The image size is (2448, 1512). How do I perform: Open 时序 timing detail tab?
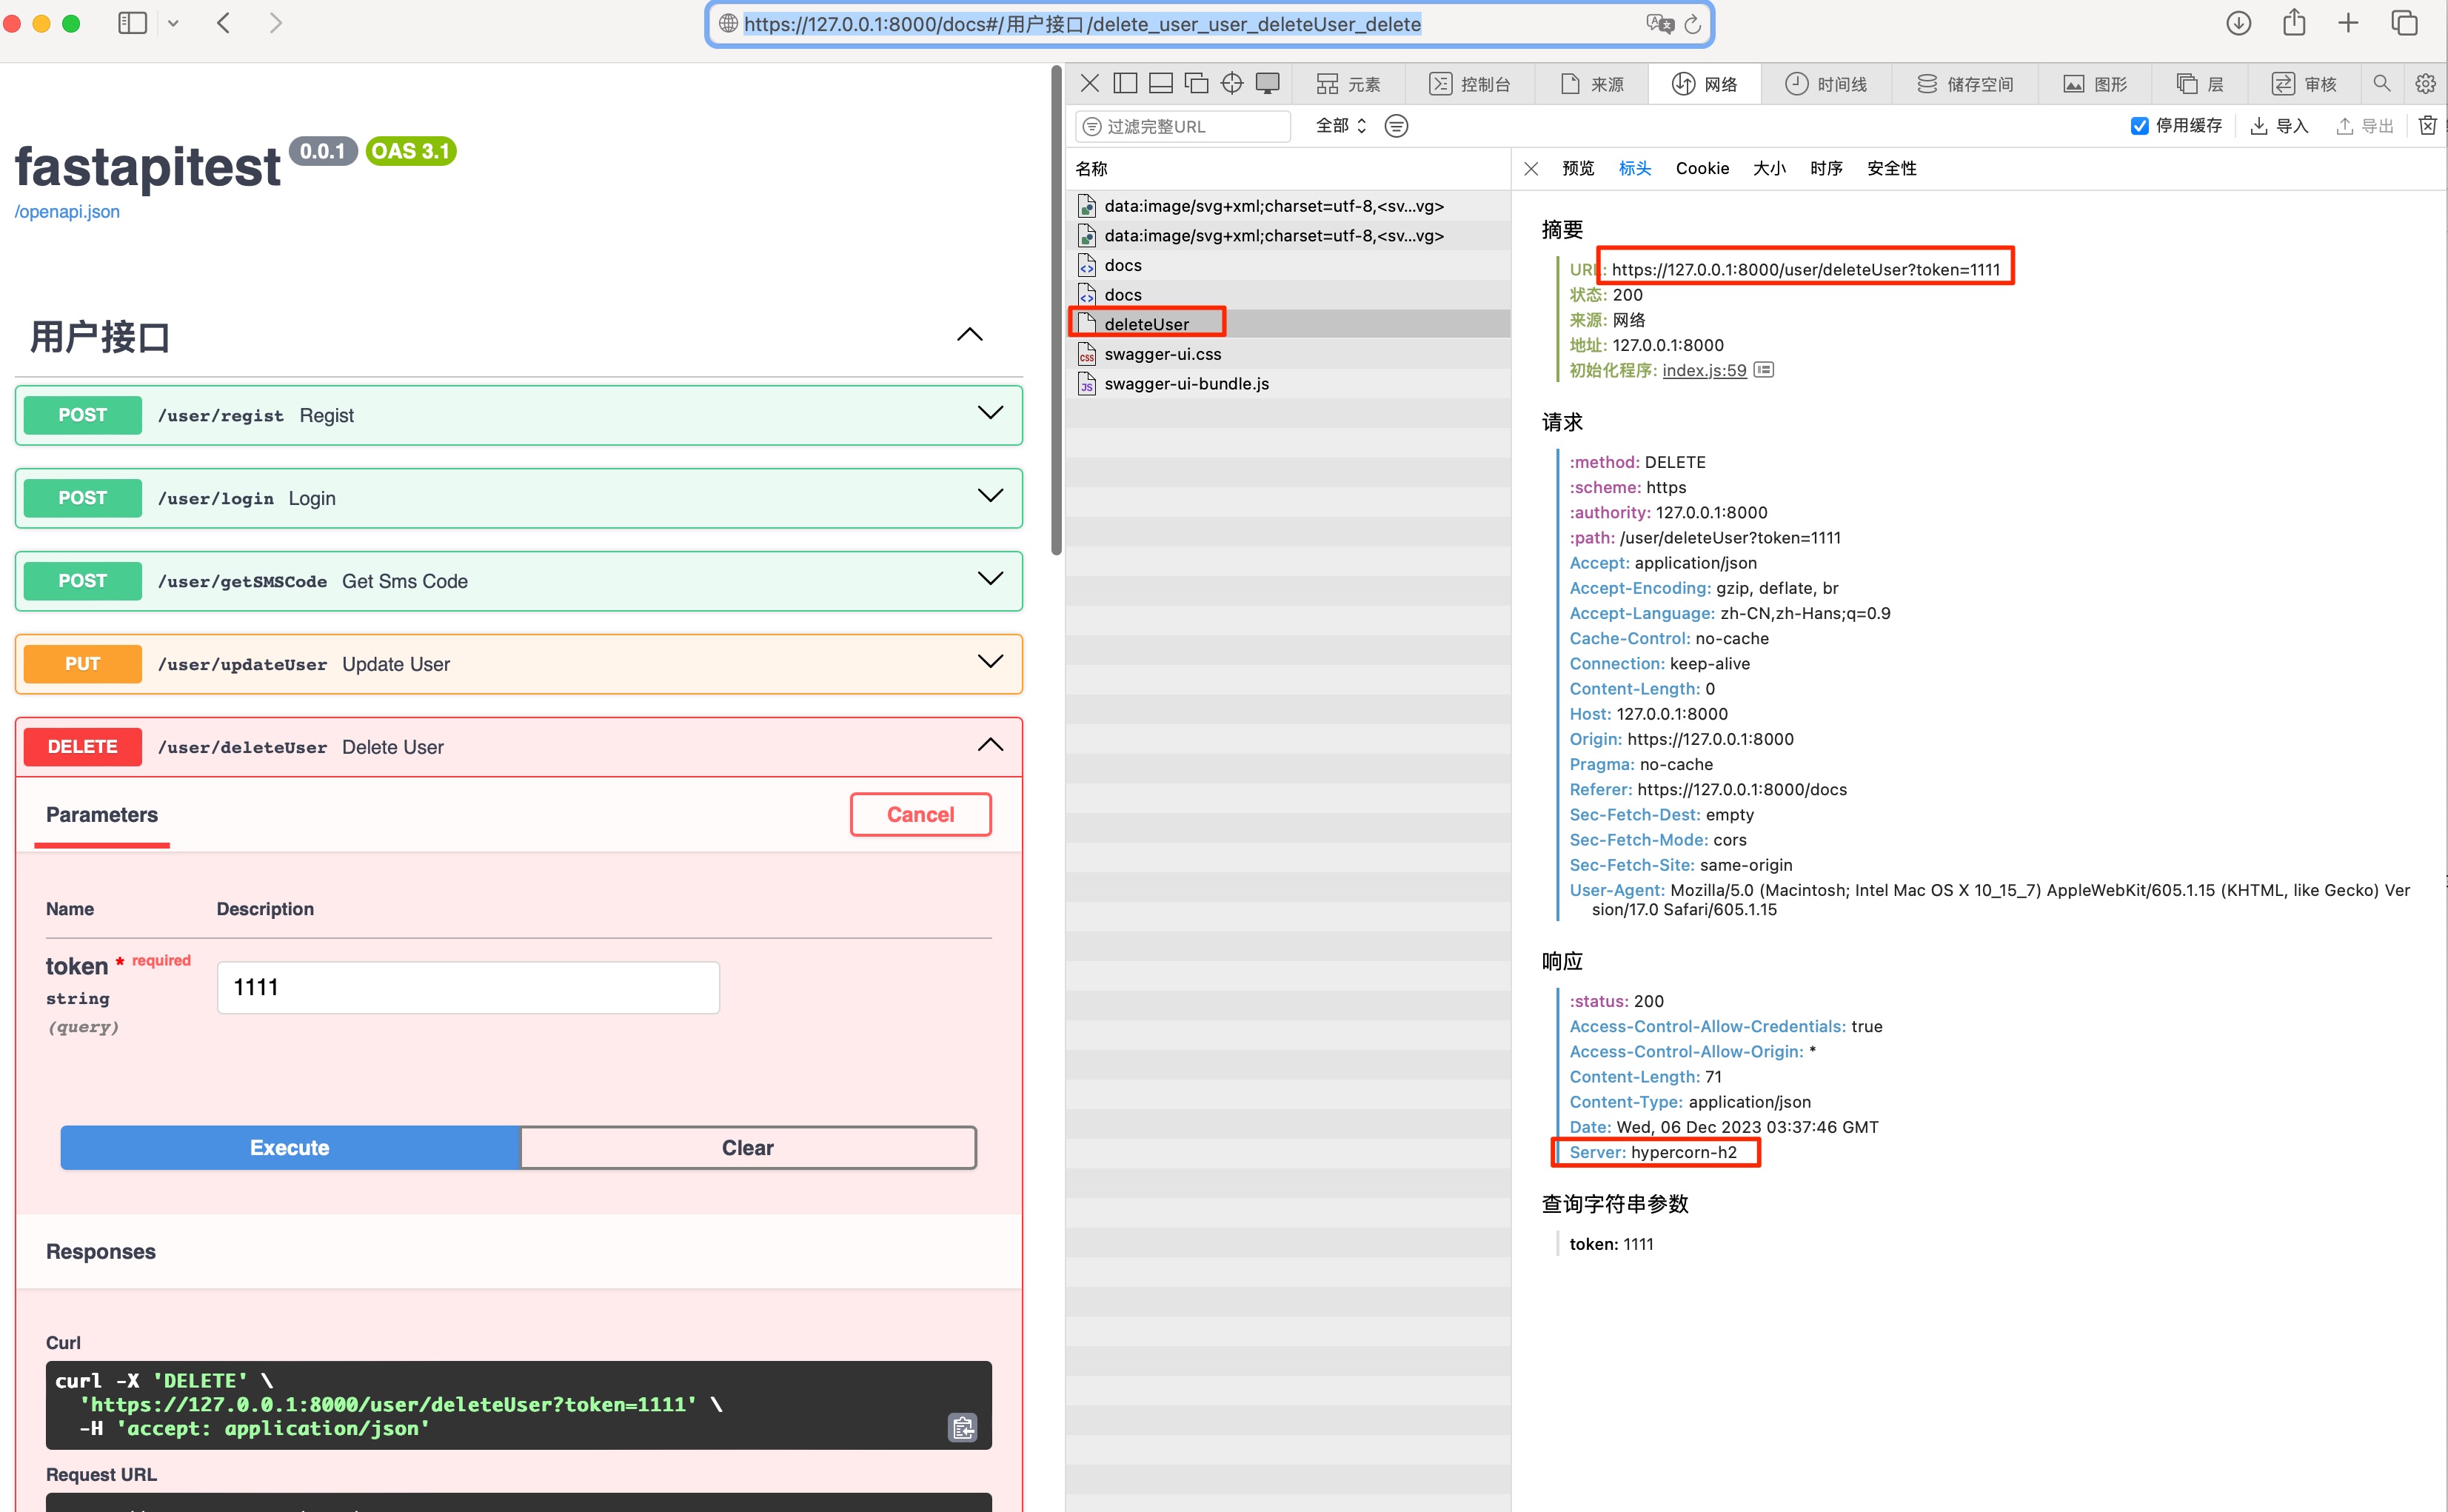(1826, 169)
